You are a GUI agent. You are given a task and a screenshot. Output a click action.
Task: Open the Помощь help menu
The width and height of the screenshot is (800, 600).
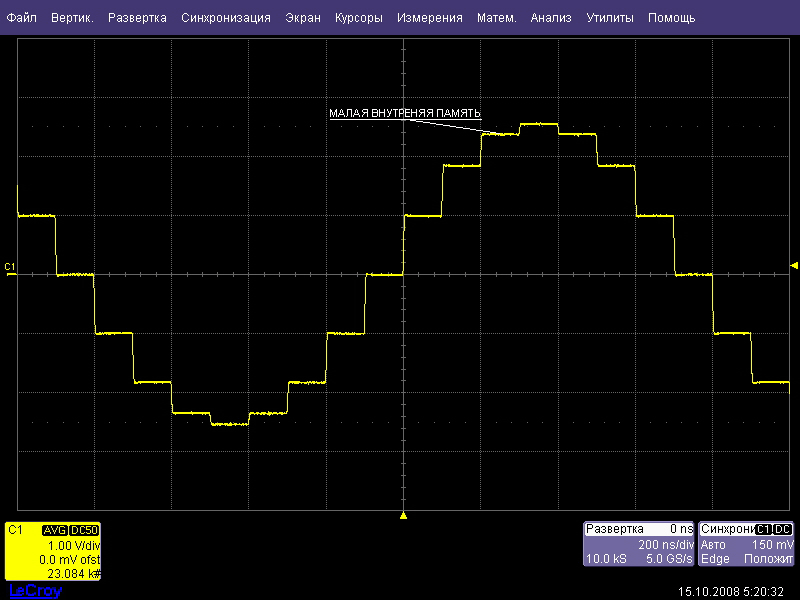pyautogui.click(x=671, y=18)
